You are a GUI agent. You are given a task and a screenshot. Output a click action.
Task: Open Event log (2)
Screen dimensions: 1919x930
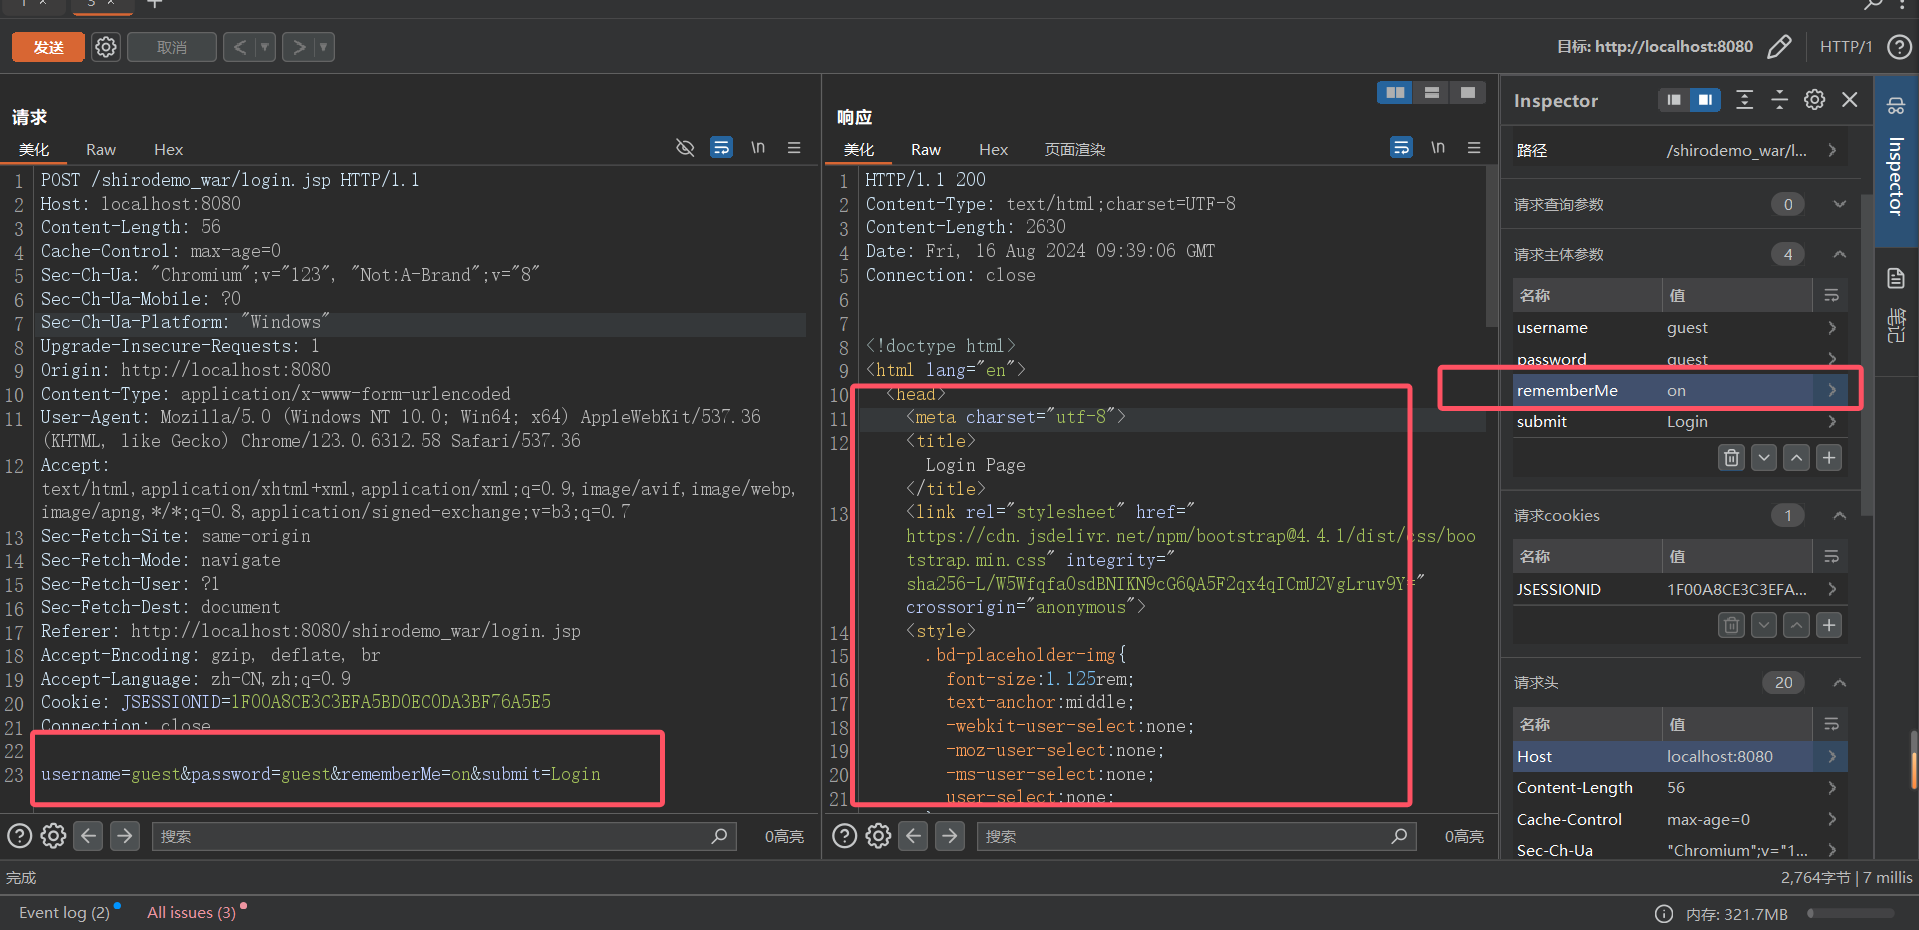(x=65, y=912)
